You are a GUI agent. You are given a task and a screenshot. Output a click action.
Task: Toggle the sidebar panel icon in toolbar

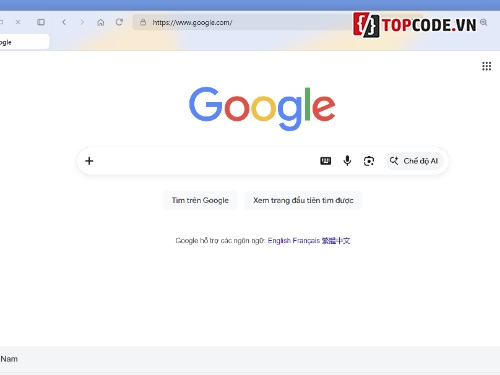41,22
